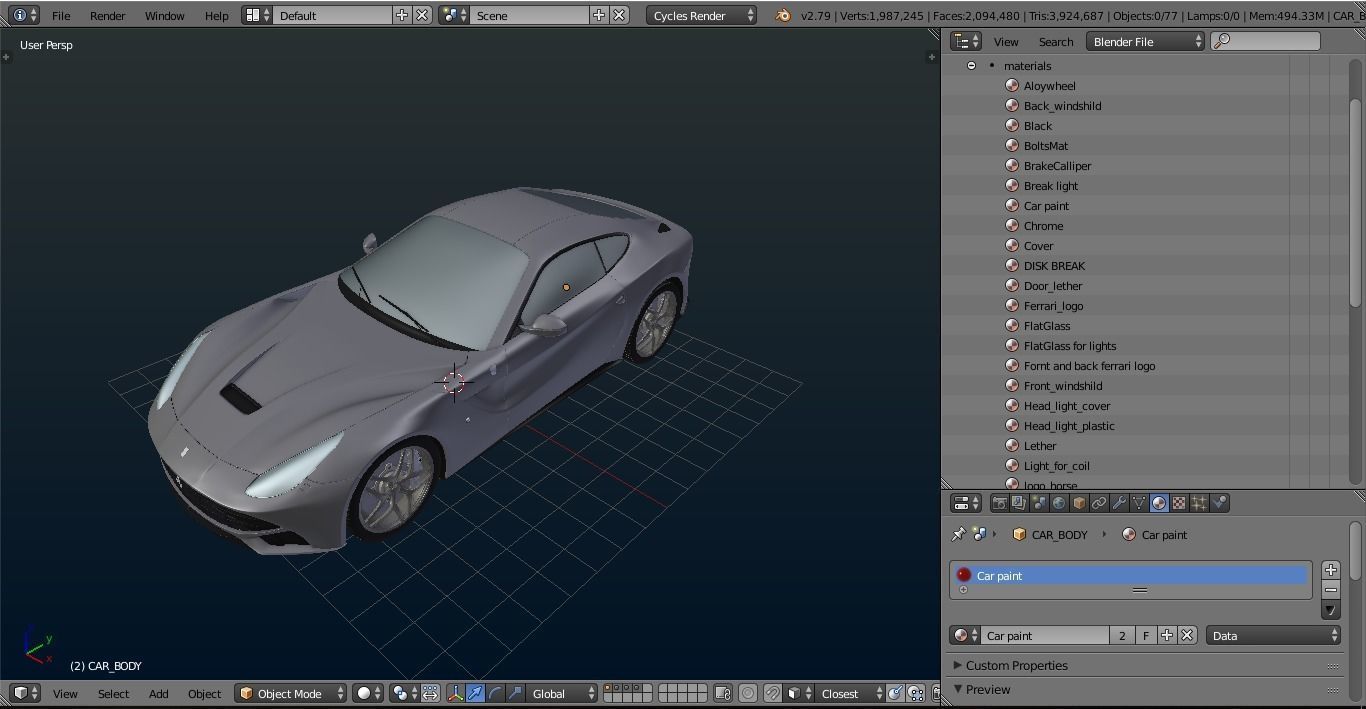Select the Head_light_cover material

coord(1066,405)
